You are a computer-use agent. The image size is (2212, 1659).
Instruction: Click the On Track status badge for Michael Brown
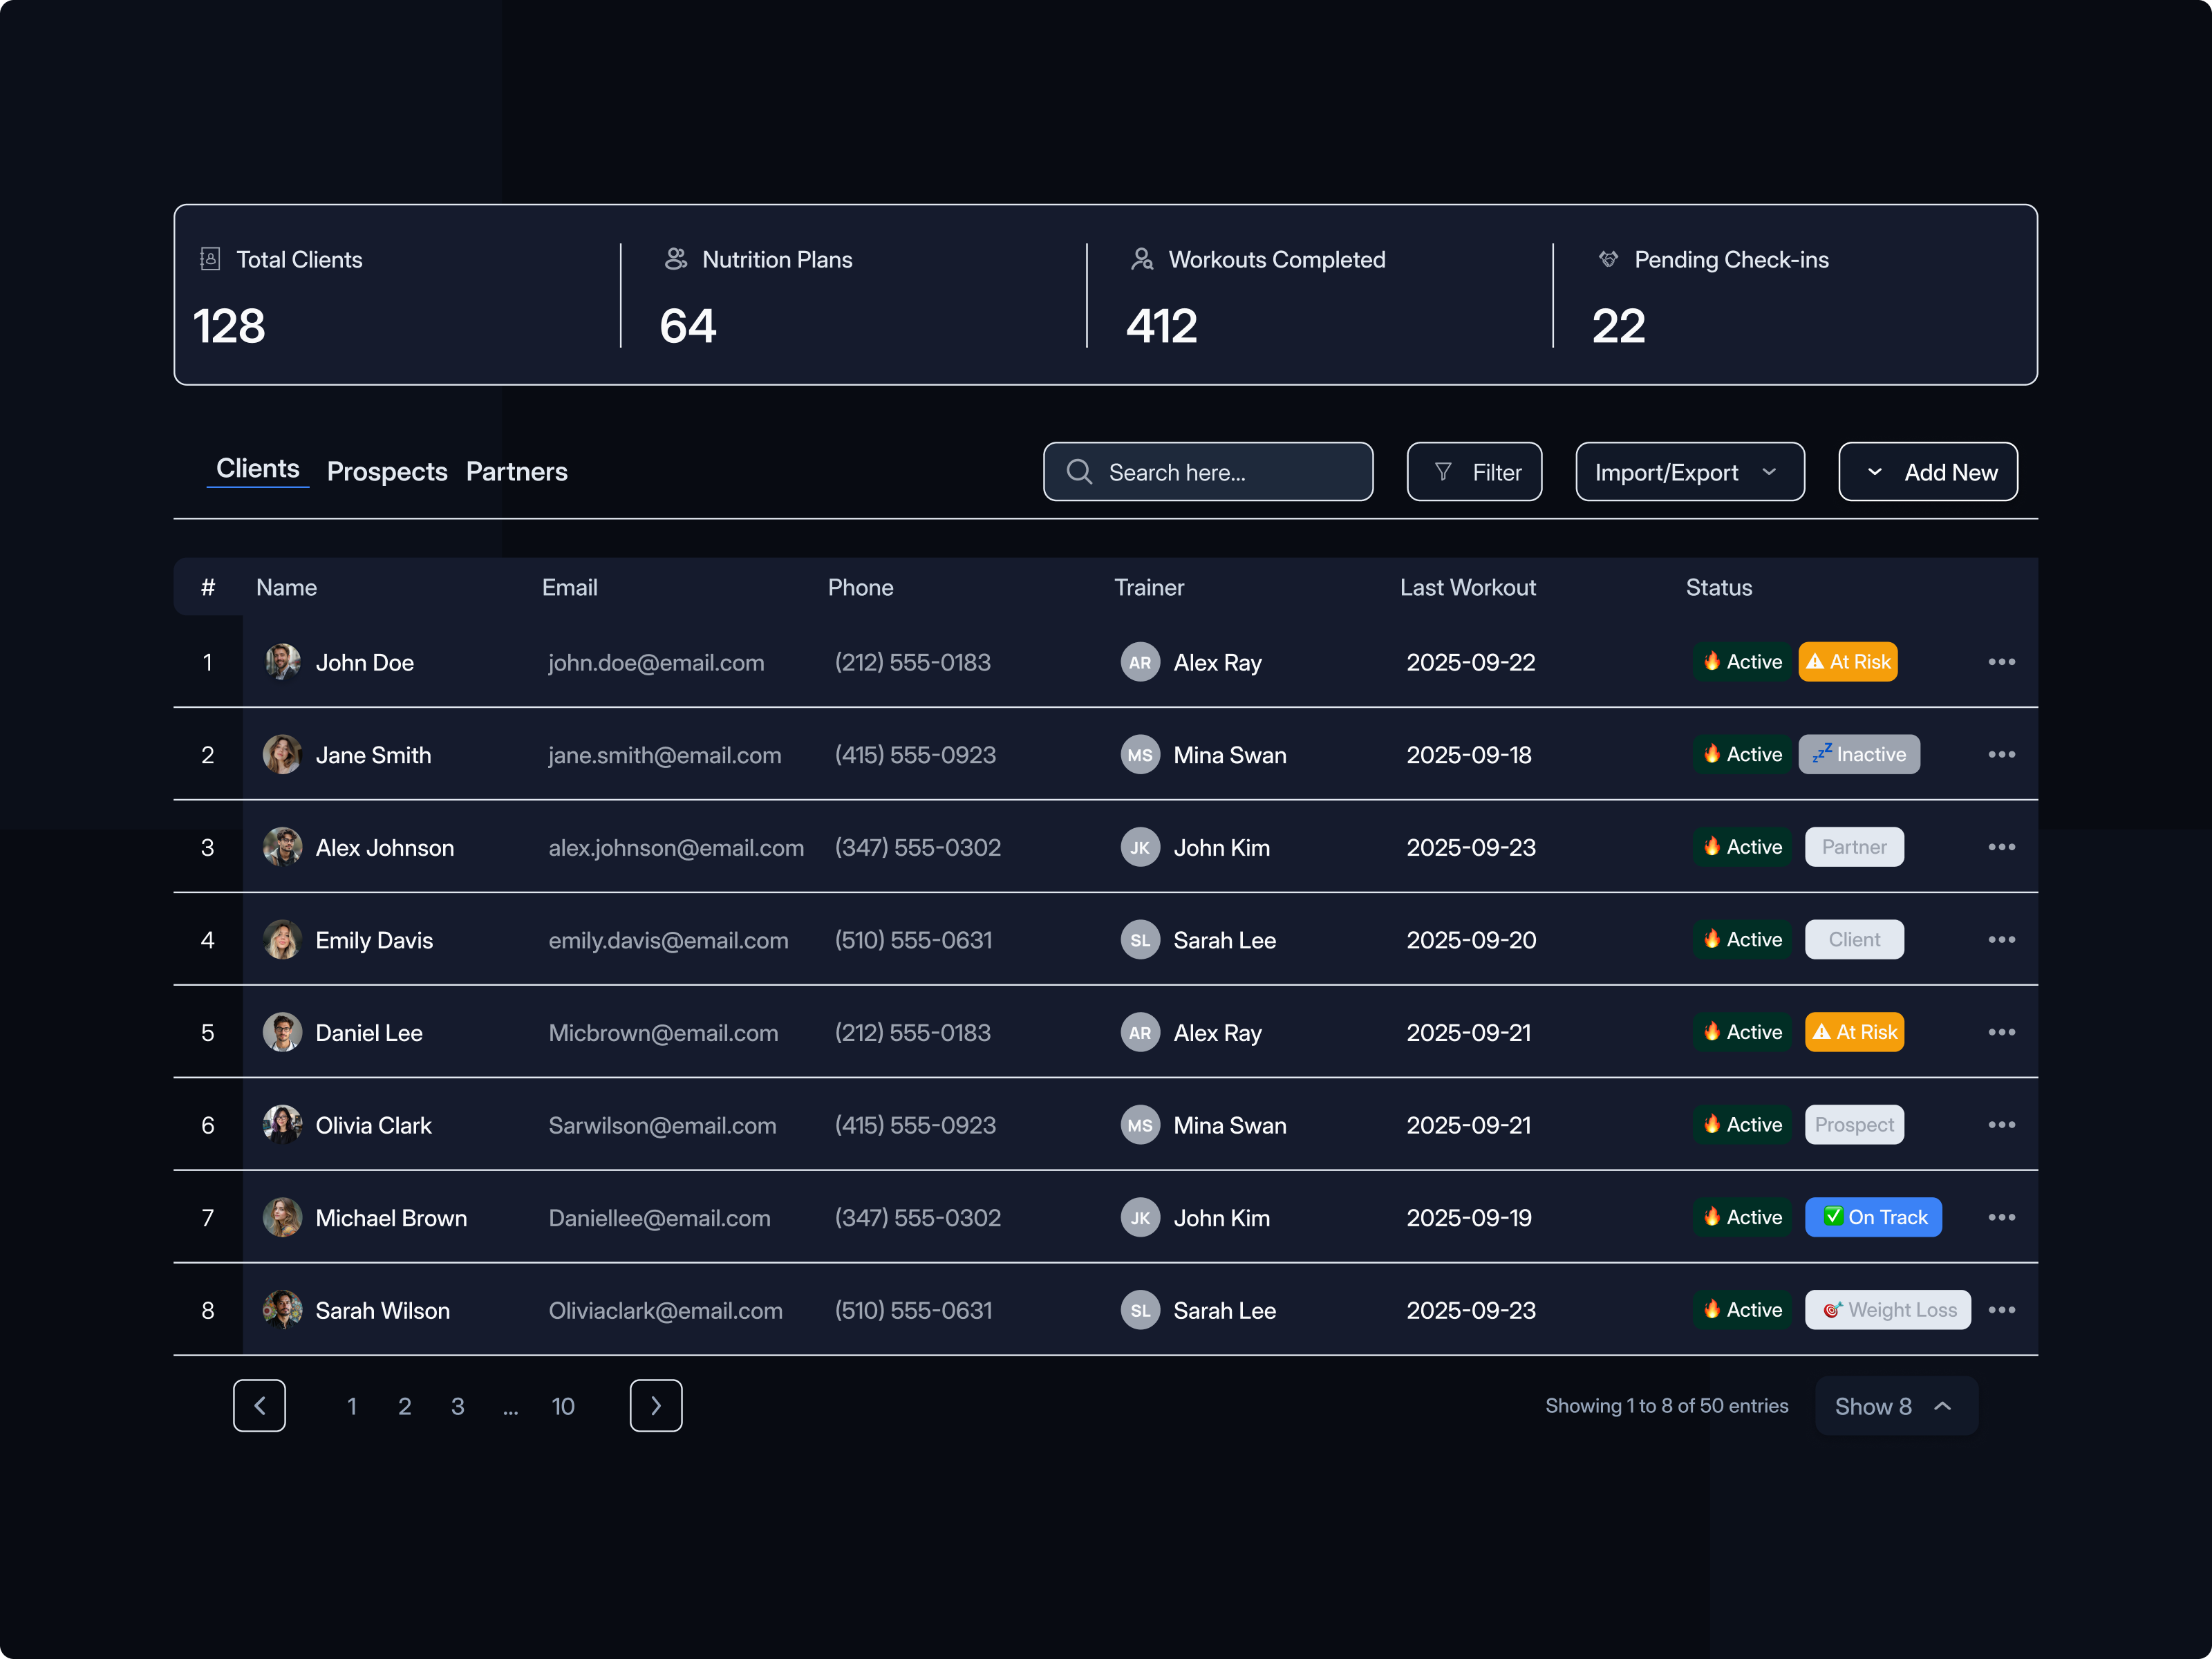(x=1873, y=1217)
